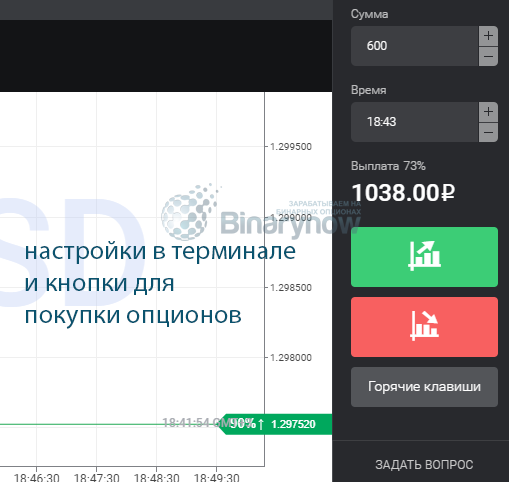Screen dimensions: 509x482
Task: Click the 18:48:30 time axis label
Action: [157, 477]
